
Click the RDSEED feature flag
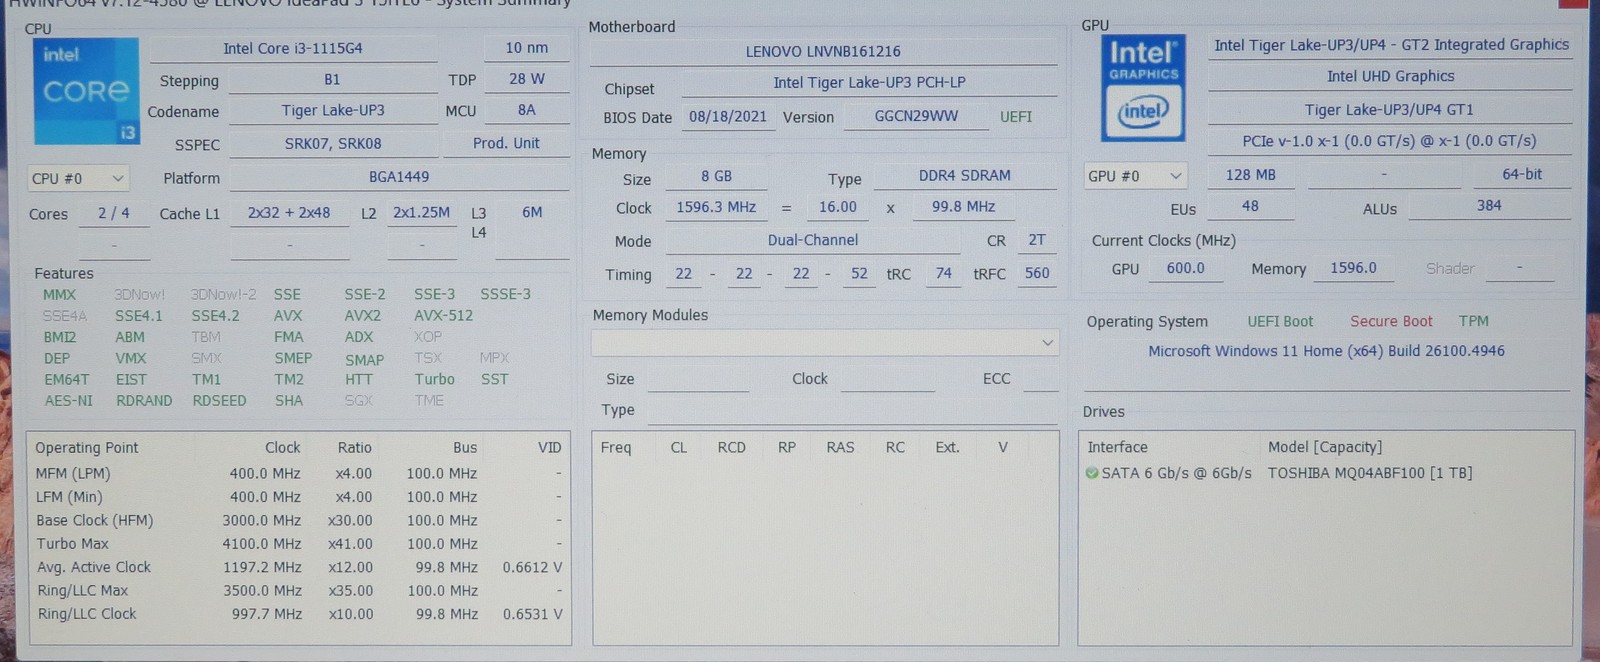coord(219,401)
